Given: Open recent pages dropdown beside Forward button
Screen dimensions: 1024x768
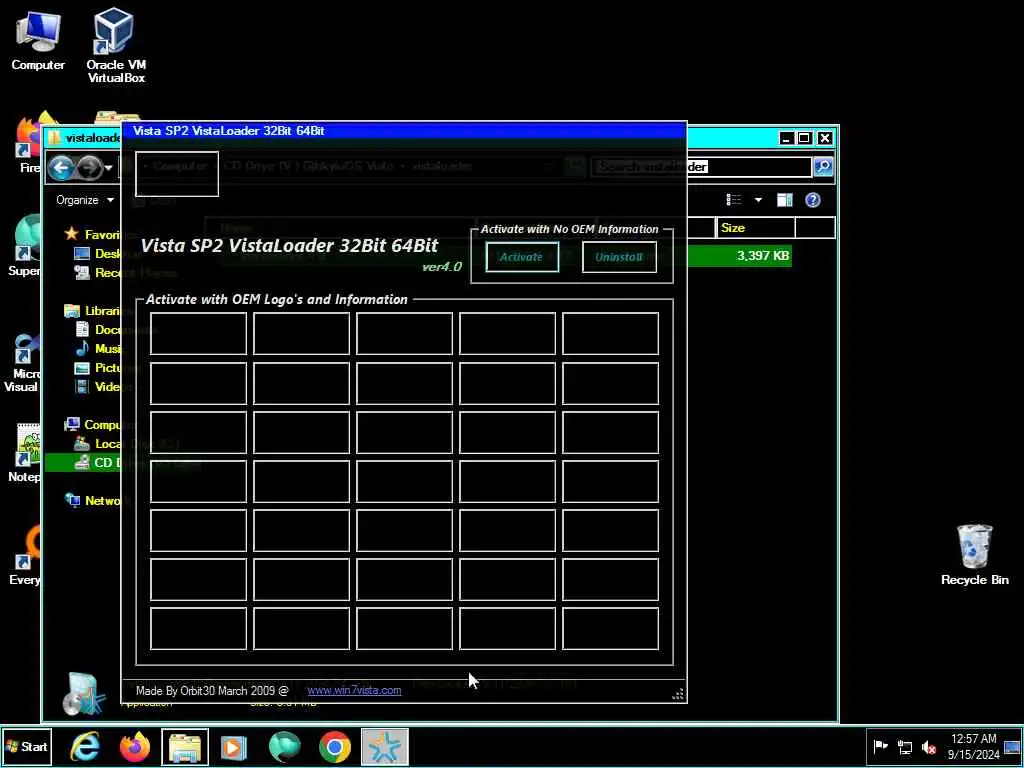Looking at the screenshot, I should point(108,168).
